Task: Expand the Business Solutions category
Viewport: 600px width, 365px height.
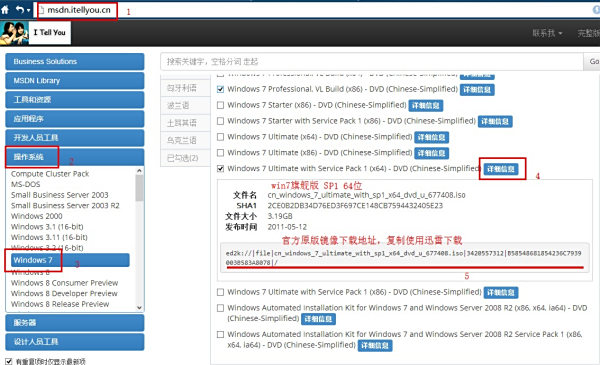Action: (x=75, y=62)
